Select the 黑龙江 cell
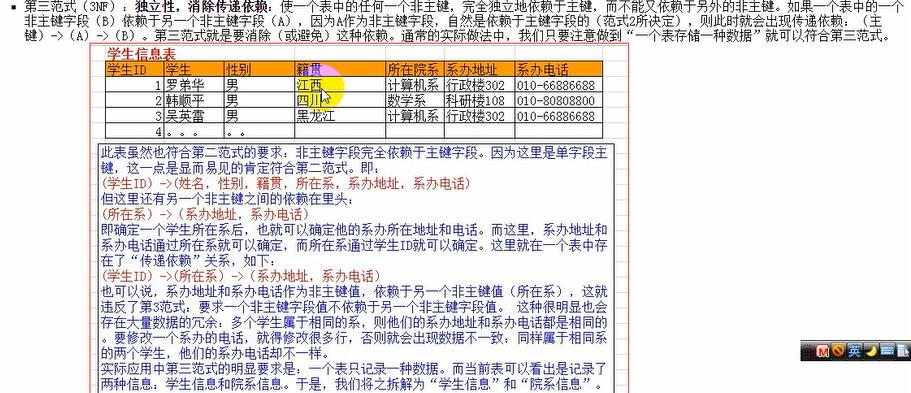Viewport: 911px width, 393px height. click(x=340, y=116)
